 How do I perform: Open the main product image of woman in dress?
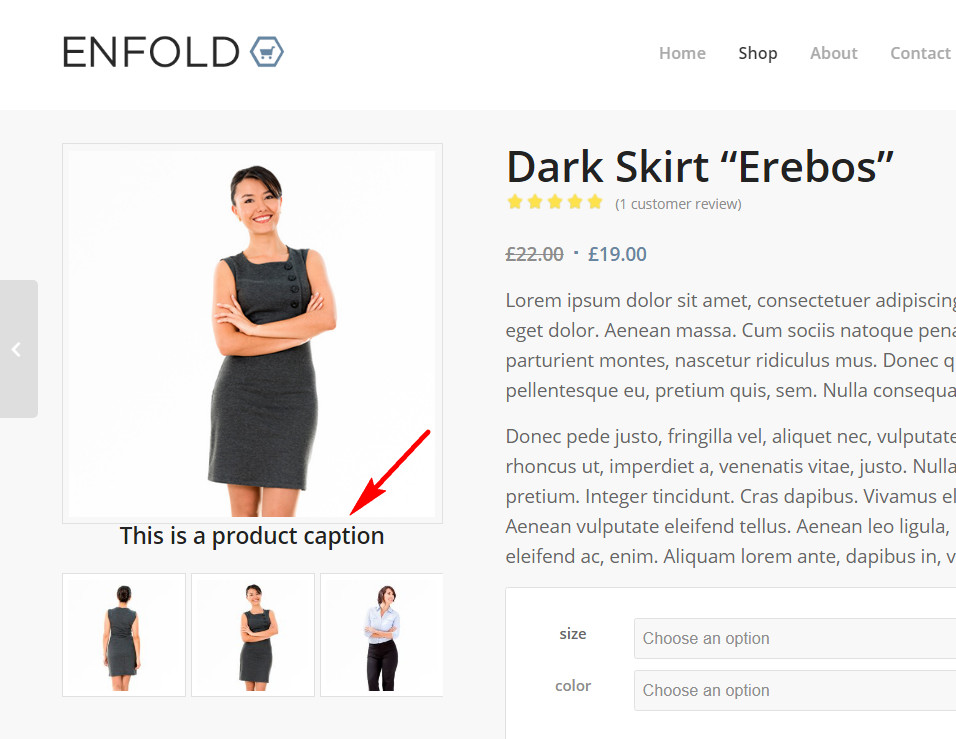pos(252,334)
